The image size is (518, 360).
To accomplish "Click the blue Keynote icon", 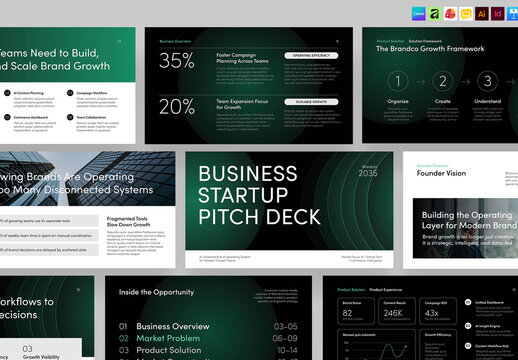I will (513, 14).
